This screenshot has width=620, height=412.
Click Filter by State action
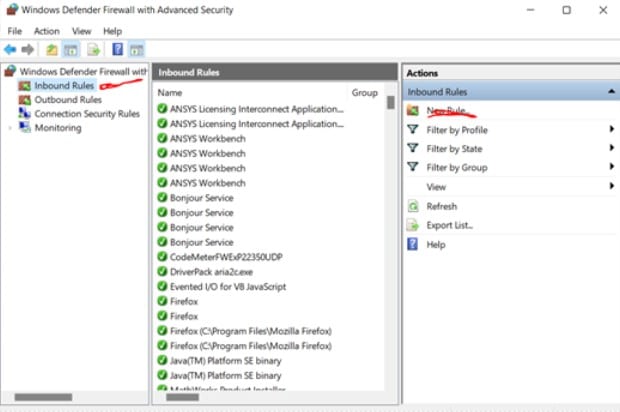pyautogui.click(x=454, y=149)
